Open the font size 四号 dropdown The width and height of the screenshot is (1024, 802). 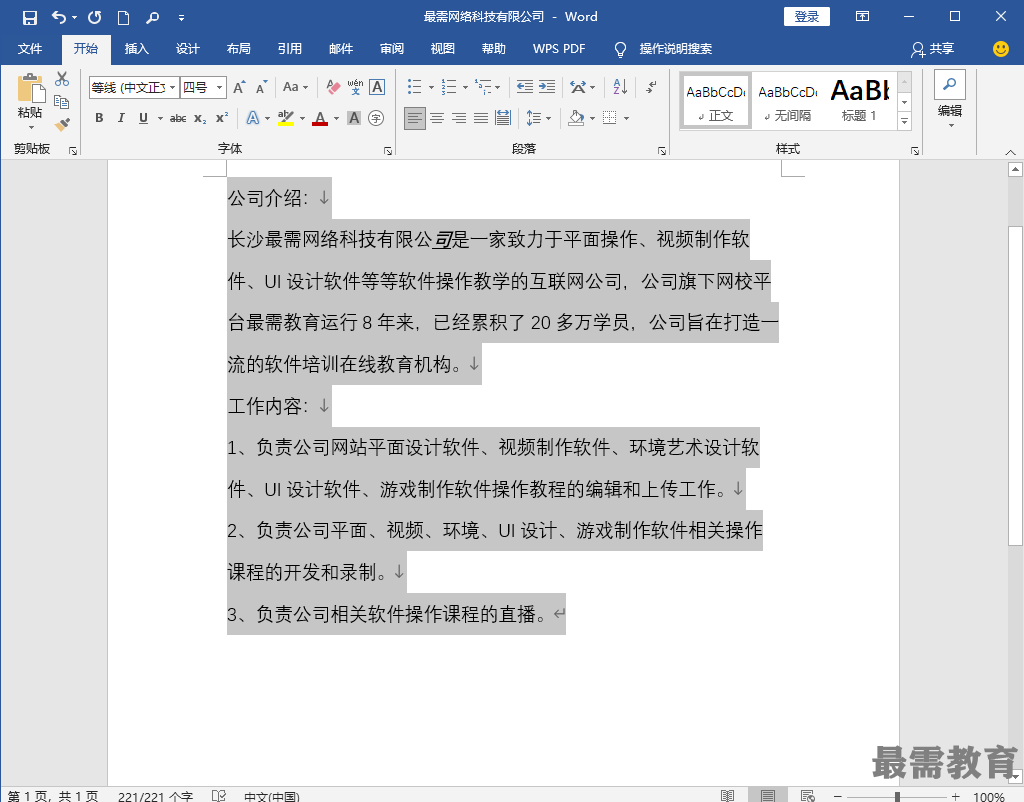pyautogui.click(x=219, y=88)
